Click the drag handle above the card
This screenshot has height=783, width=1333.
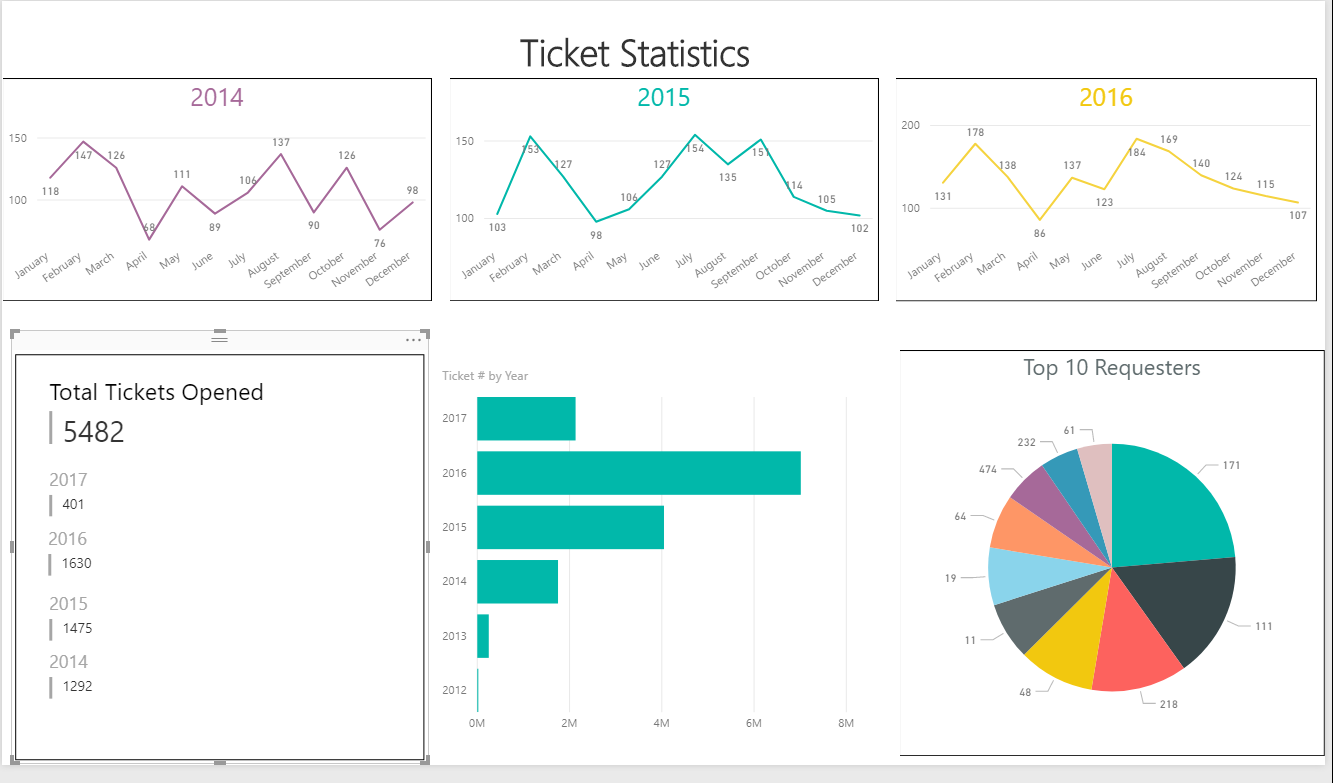click(220, 339)
